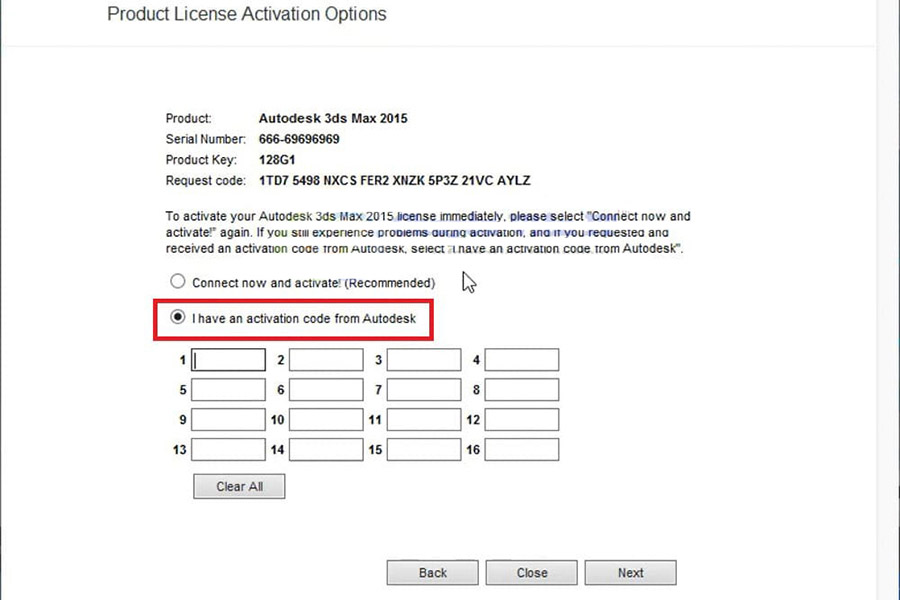Activate code entry field 12
This screenshot has height=600, width=900.
[x=522, y=420]
